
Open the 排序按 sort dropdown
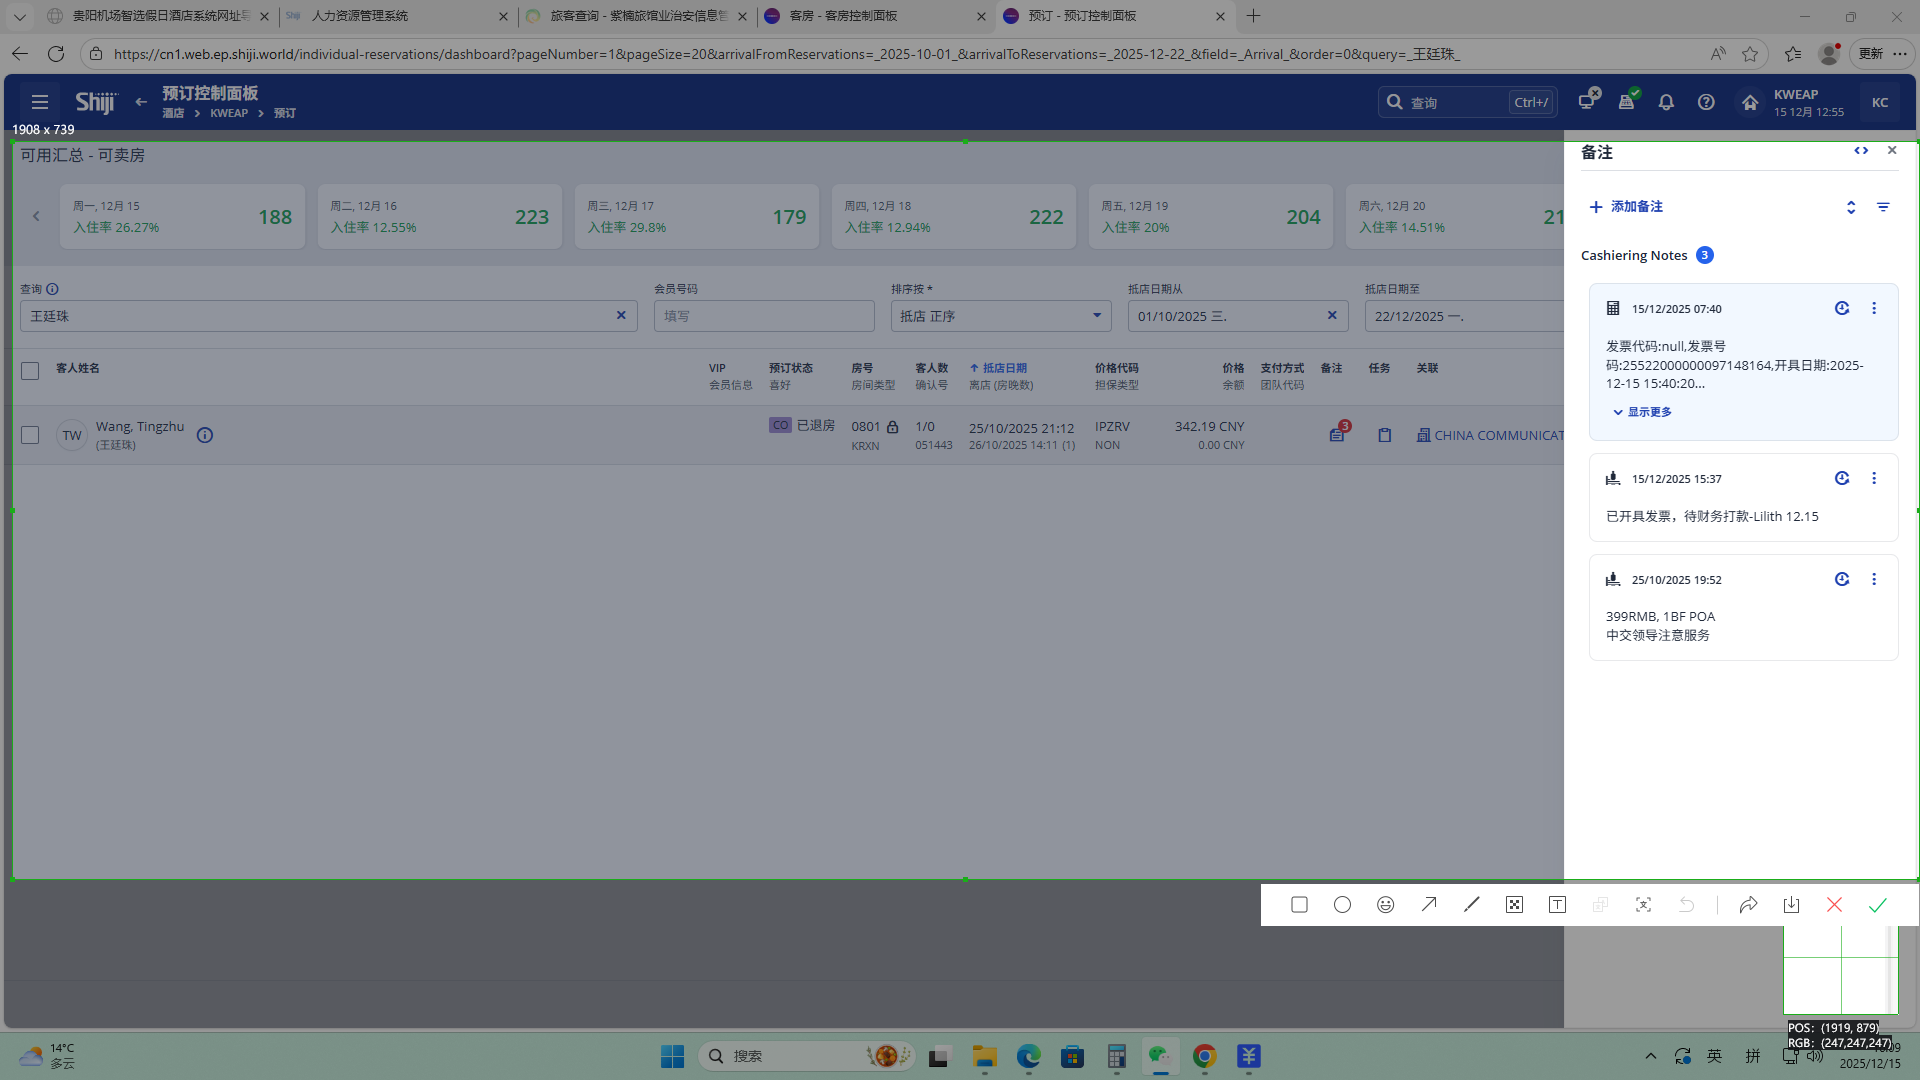[x=1000, y=316]
